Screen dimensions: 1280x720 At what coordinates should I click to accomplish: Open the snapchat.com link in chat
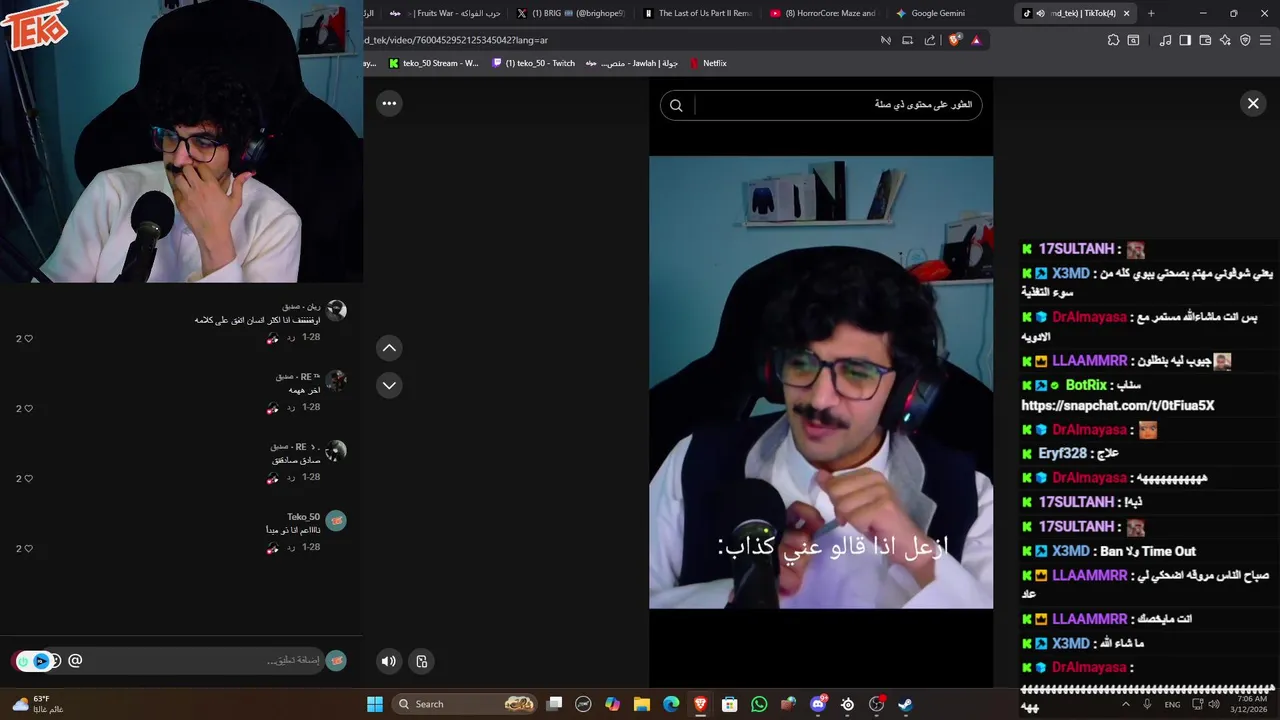[1118, 406]
